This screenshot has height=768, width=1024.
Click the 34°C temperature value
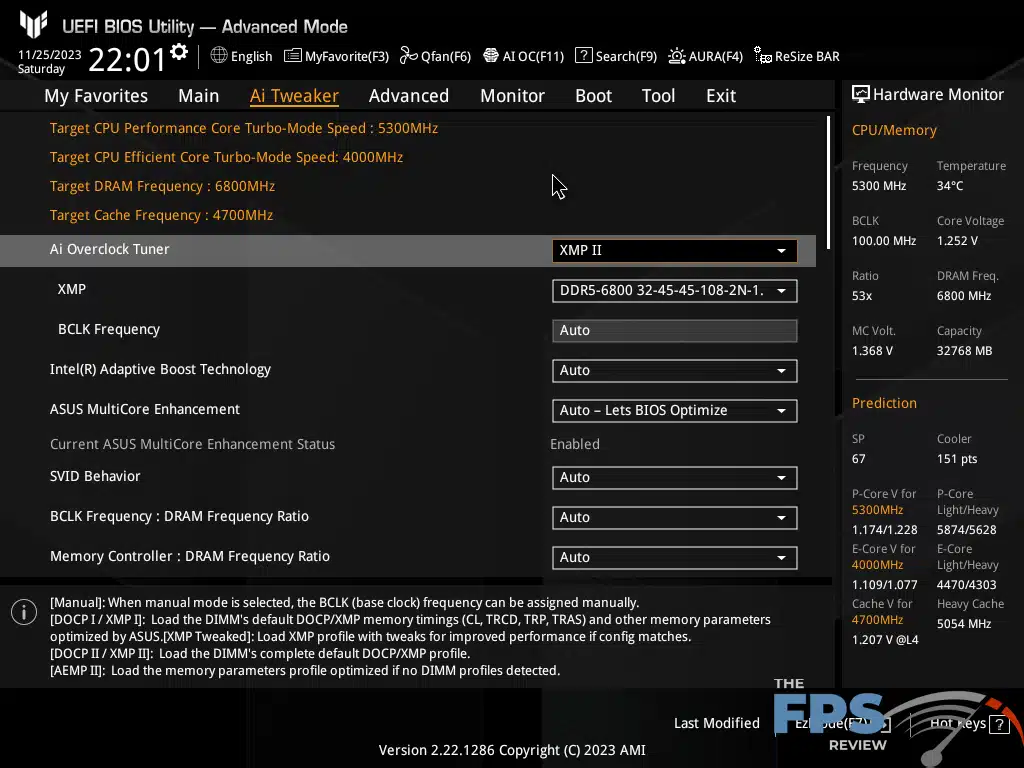point(950,185)
